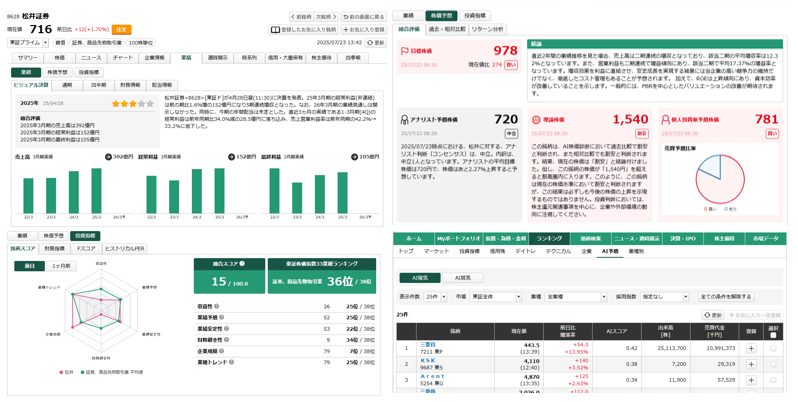
Task: Click 全ての条件を解除する button
Action: click(725, 297)
